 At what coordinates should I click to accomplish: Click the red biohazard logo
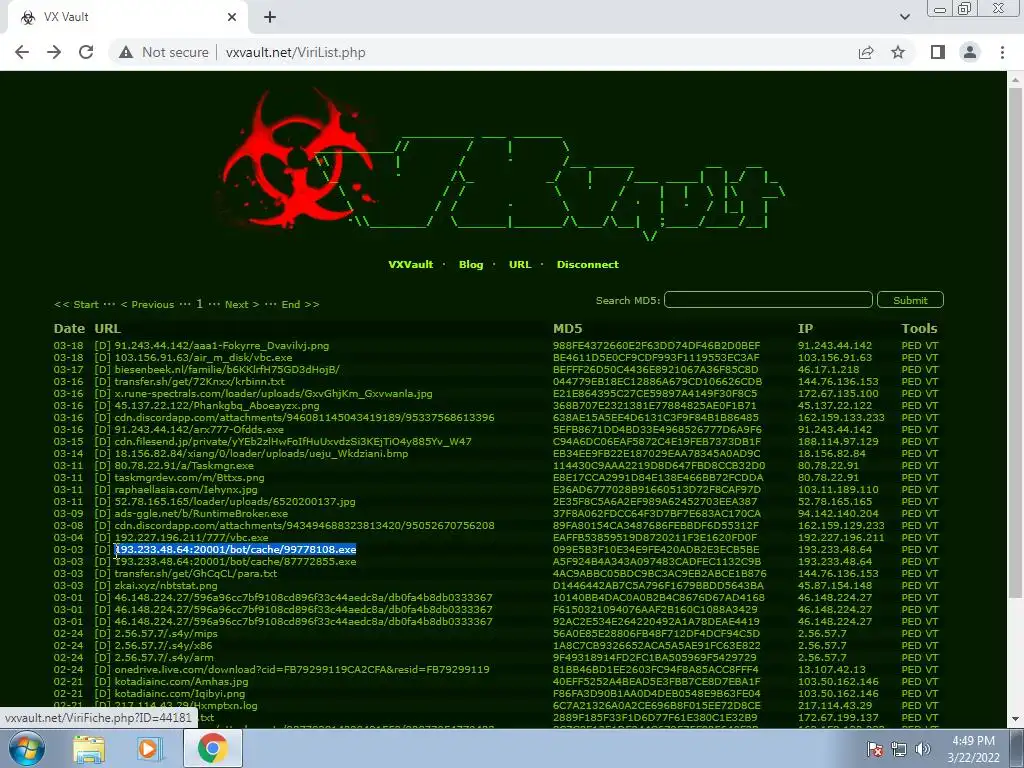tap(297, 160)
